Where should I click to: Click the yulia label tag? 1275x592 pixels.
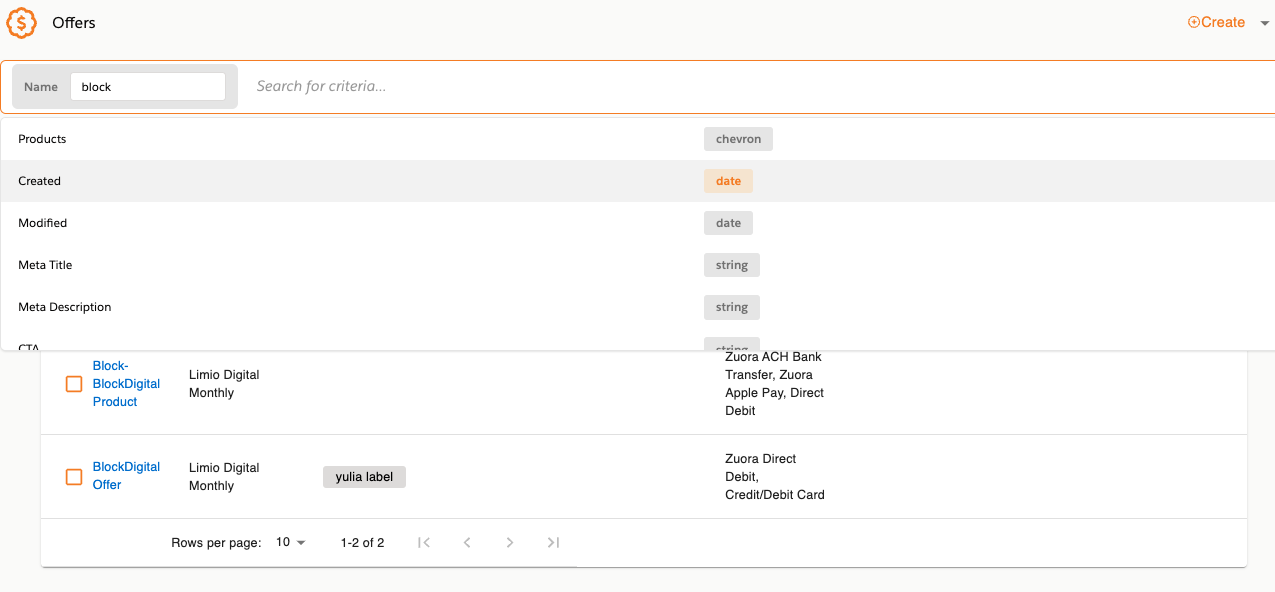pyautogui.click(x=364, y=477)
